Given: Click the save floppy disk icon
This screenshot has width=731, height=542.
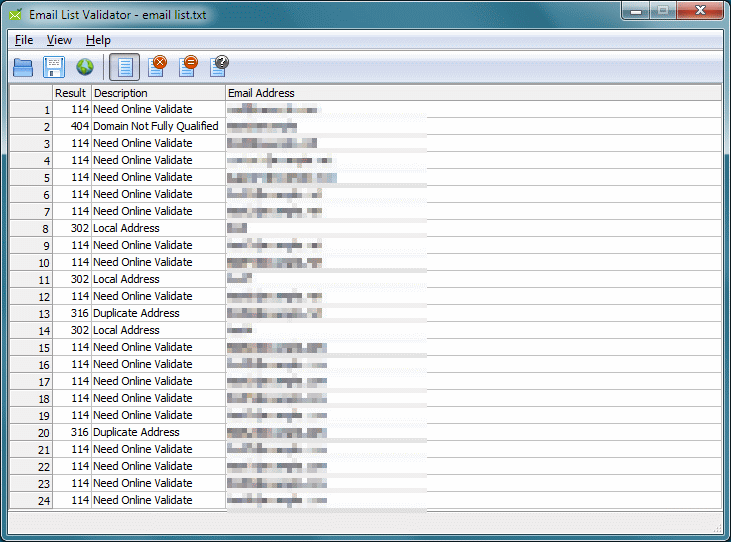Looking at the screenshot, I should pyautogui.click(x=54, y=67).
